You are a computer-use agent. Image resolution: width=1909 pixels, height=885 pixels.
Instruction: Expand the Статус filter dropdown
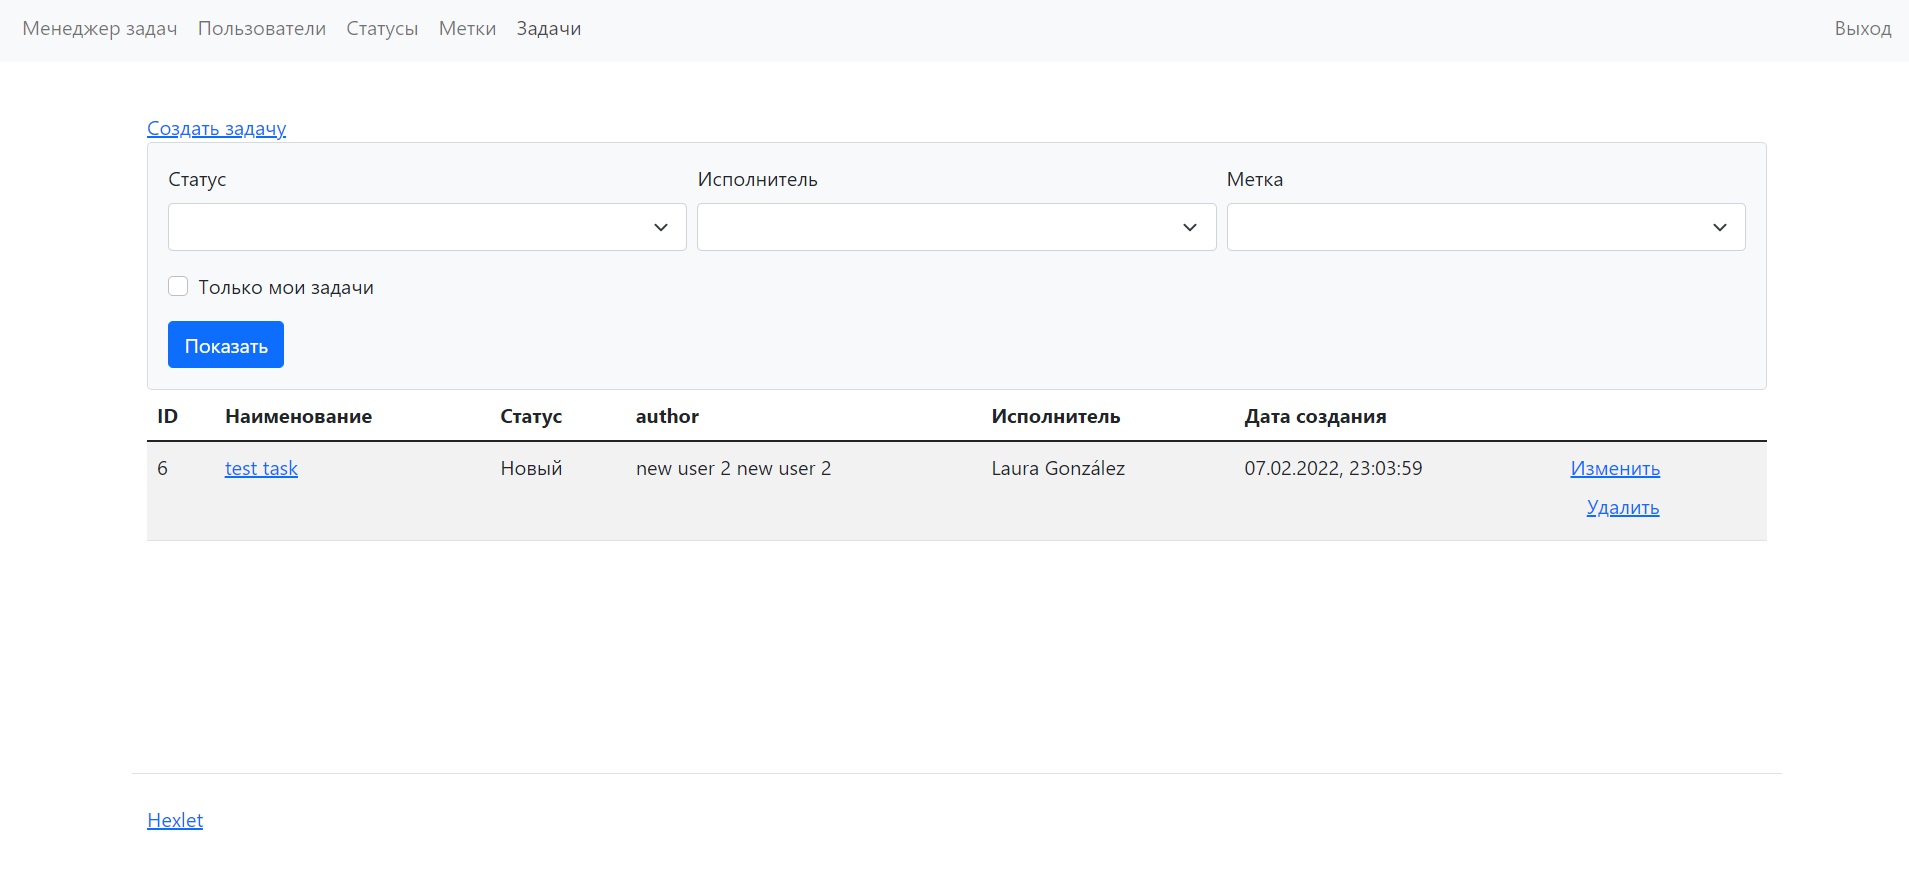[427, 227]
